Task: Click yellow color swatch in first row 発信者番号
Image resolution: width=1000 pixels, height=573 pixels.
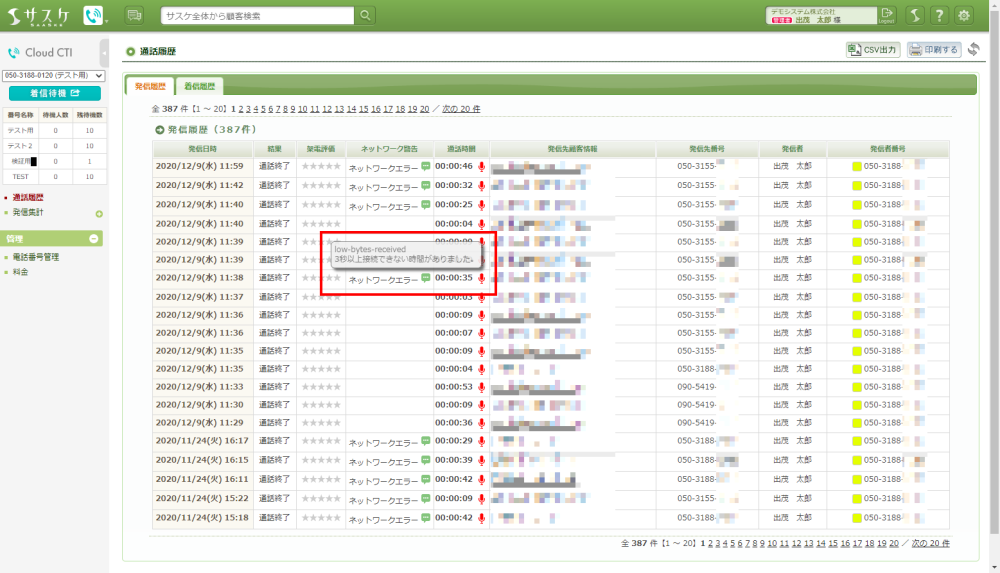Action: [856, 166]
